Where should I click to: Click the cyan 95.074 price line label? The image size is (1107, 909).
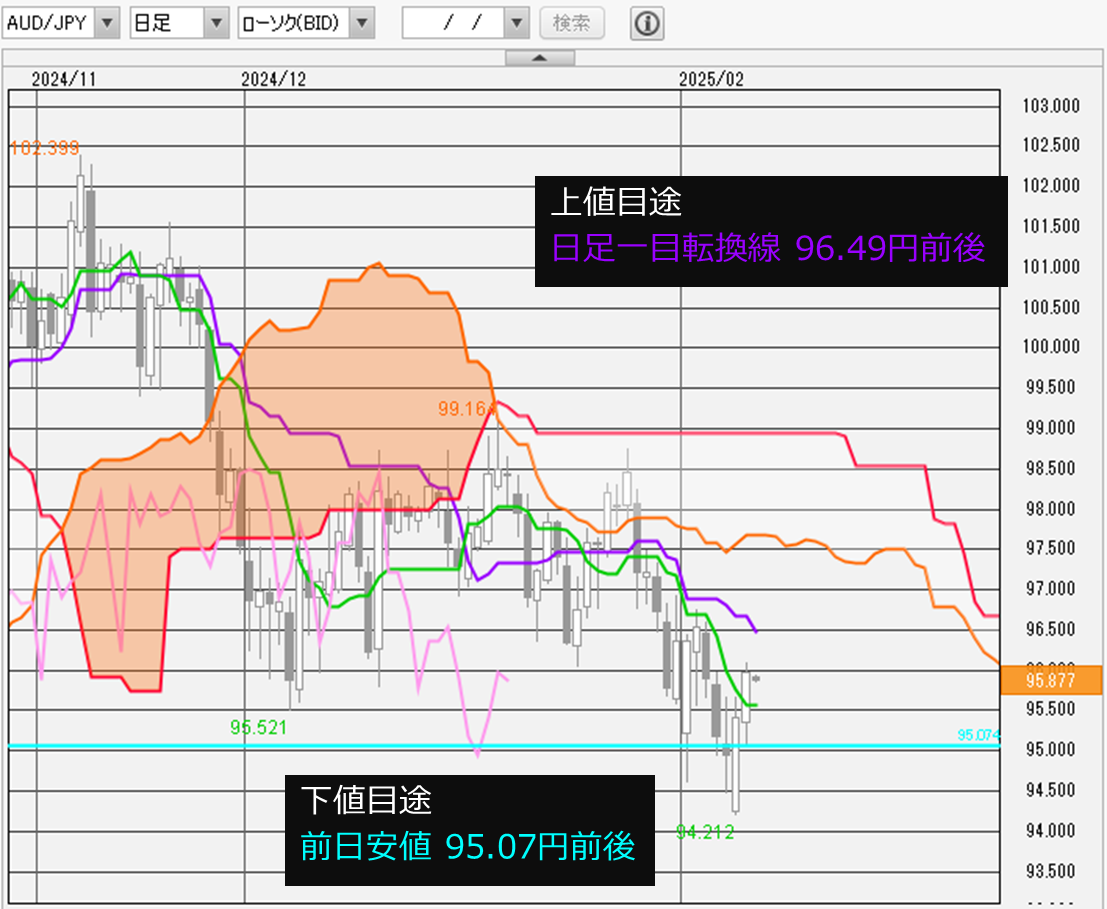(978, 736)
